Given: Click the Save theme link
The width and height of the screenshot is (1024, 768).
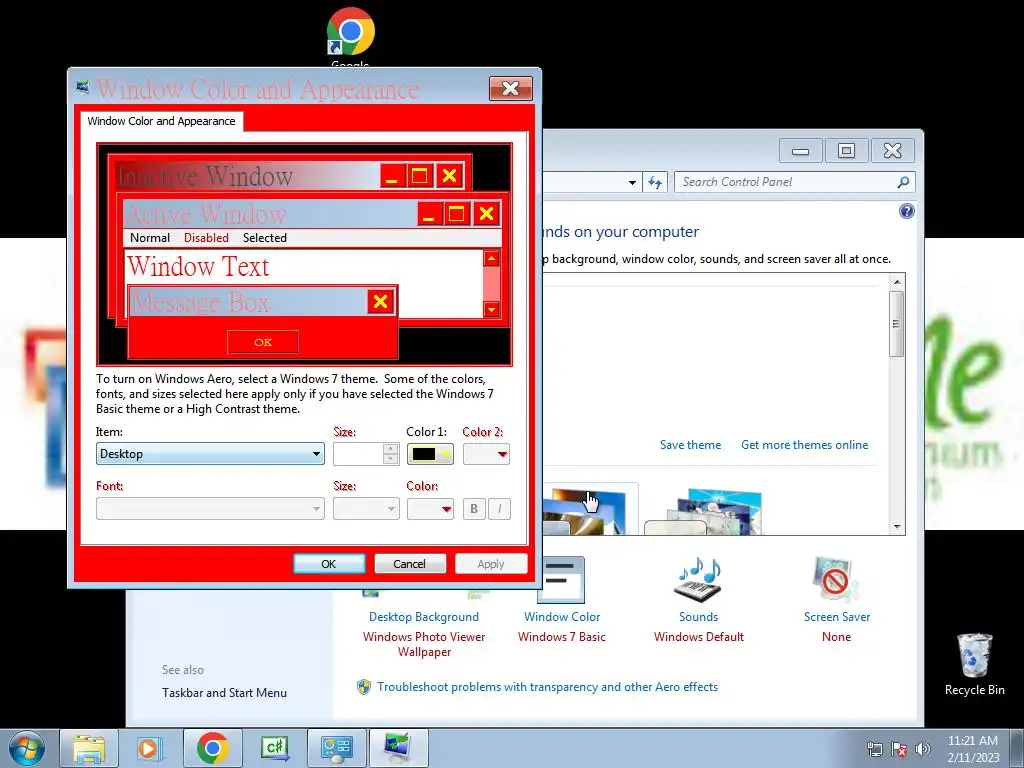Looking at the screenshot, I should coord(690,445).
